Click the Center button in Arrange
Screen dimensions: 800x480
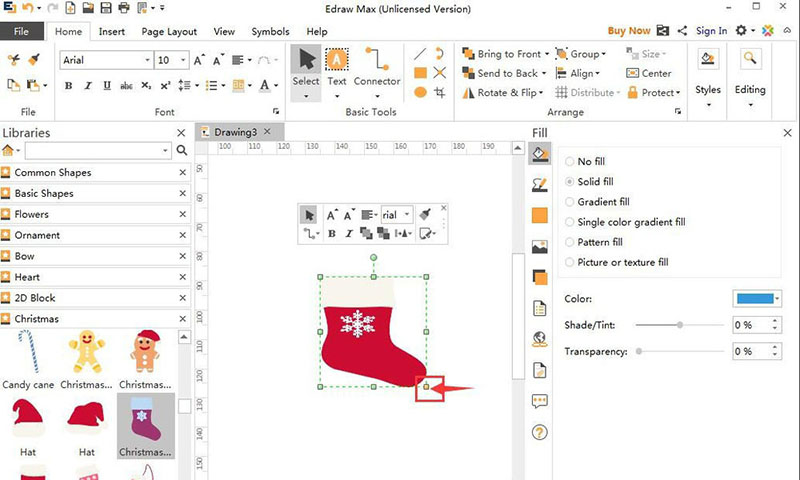648,73
